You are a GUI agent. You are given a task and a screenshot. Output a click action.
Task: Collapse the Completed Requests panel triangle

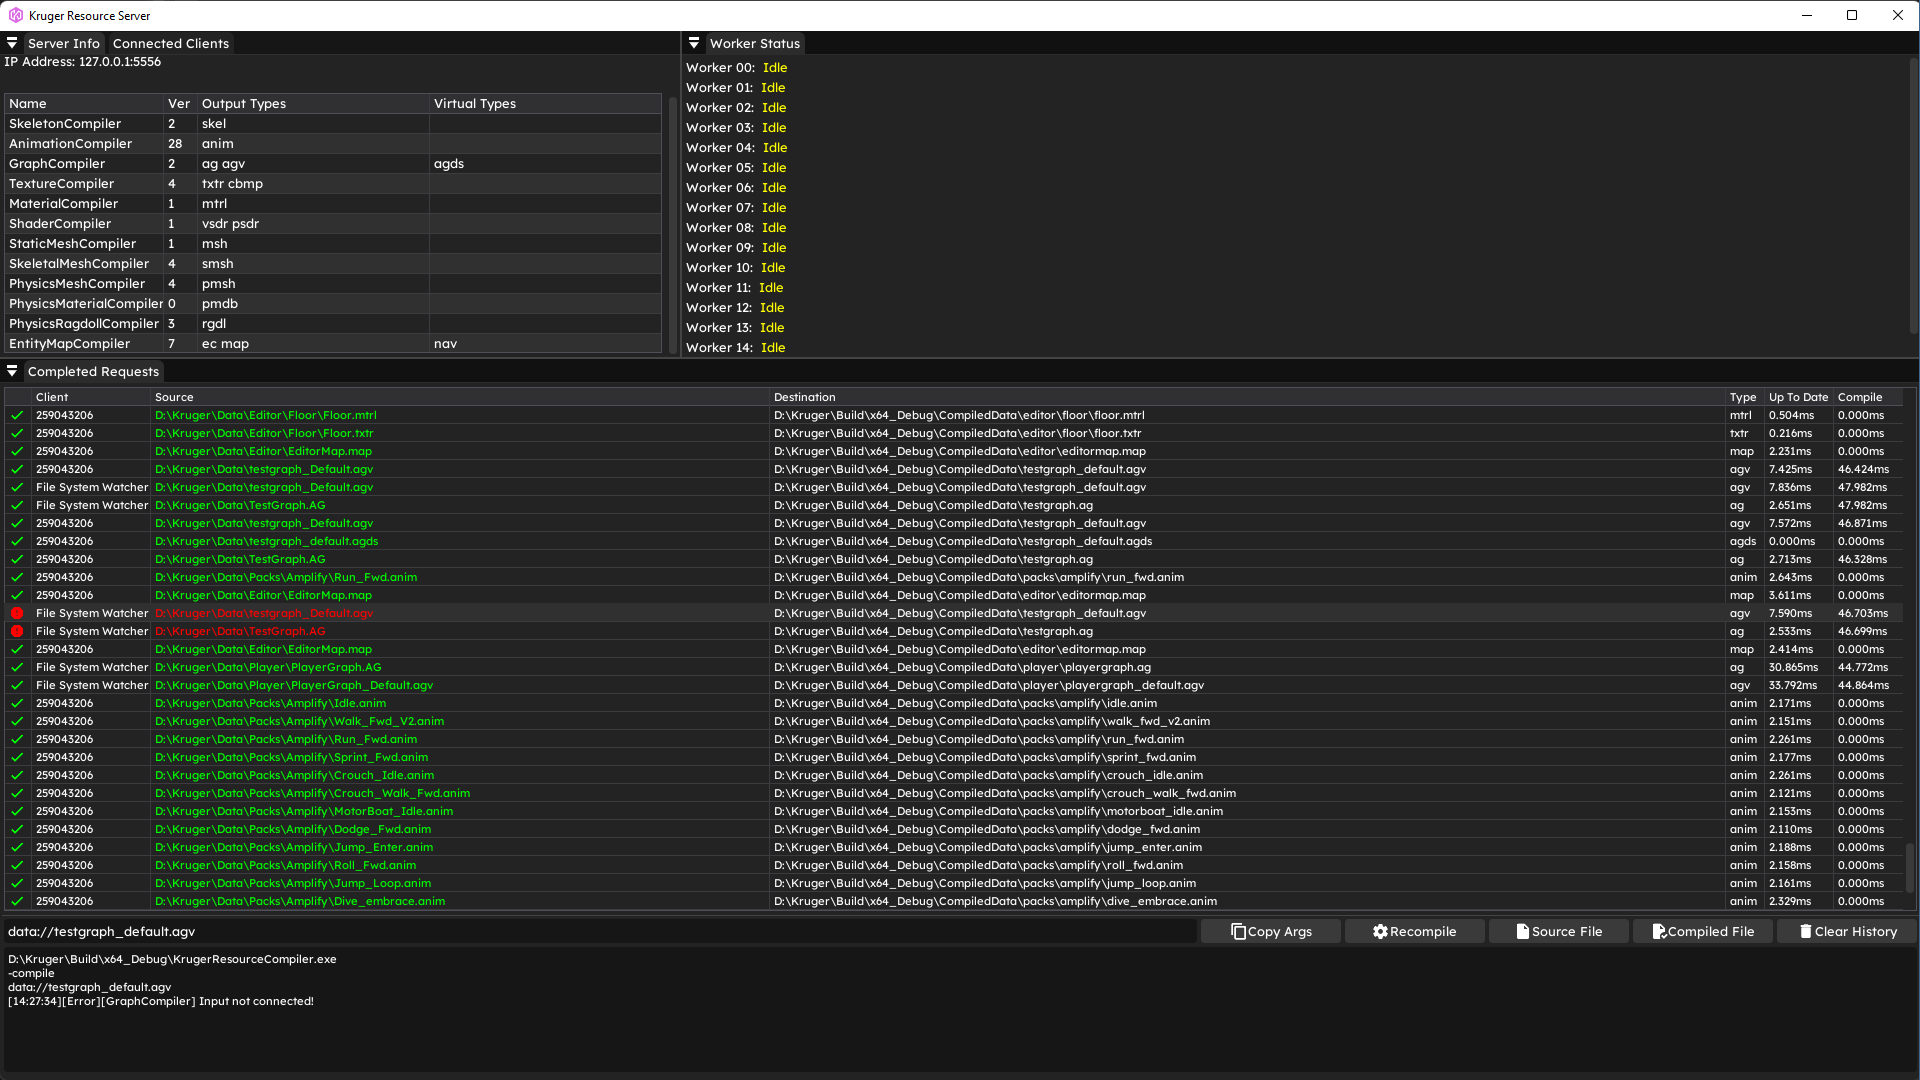12,371
